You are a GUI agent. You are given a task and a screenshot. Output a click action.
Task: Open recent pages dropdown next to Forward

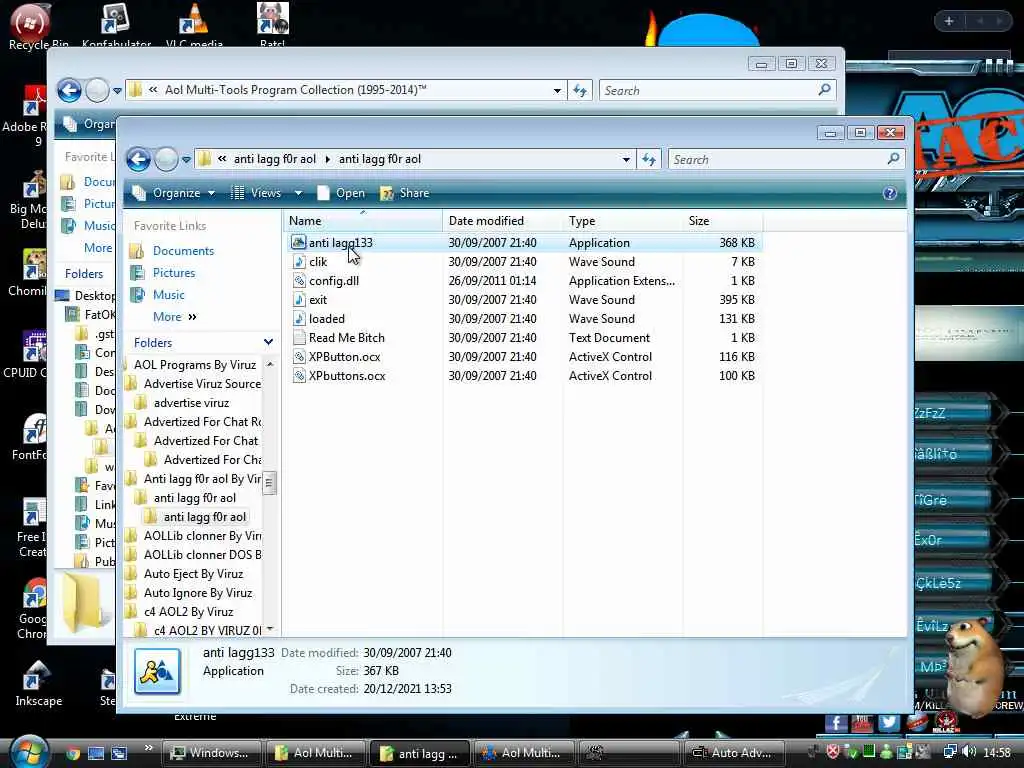(x=186, y=159)
